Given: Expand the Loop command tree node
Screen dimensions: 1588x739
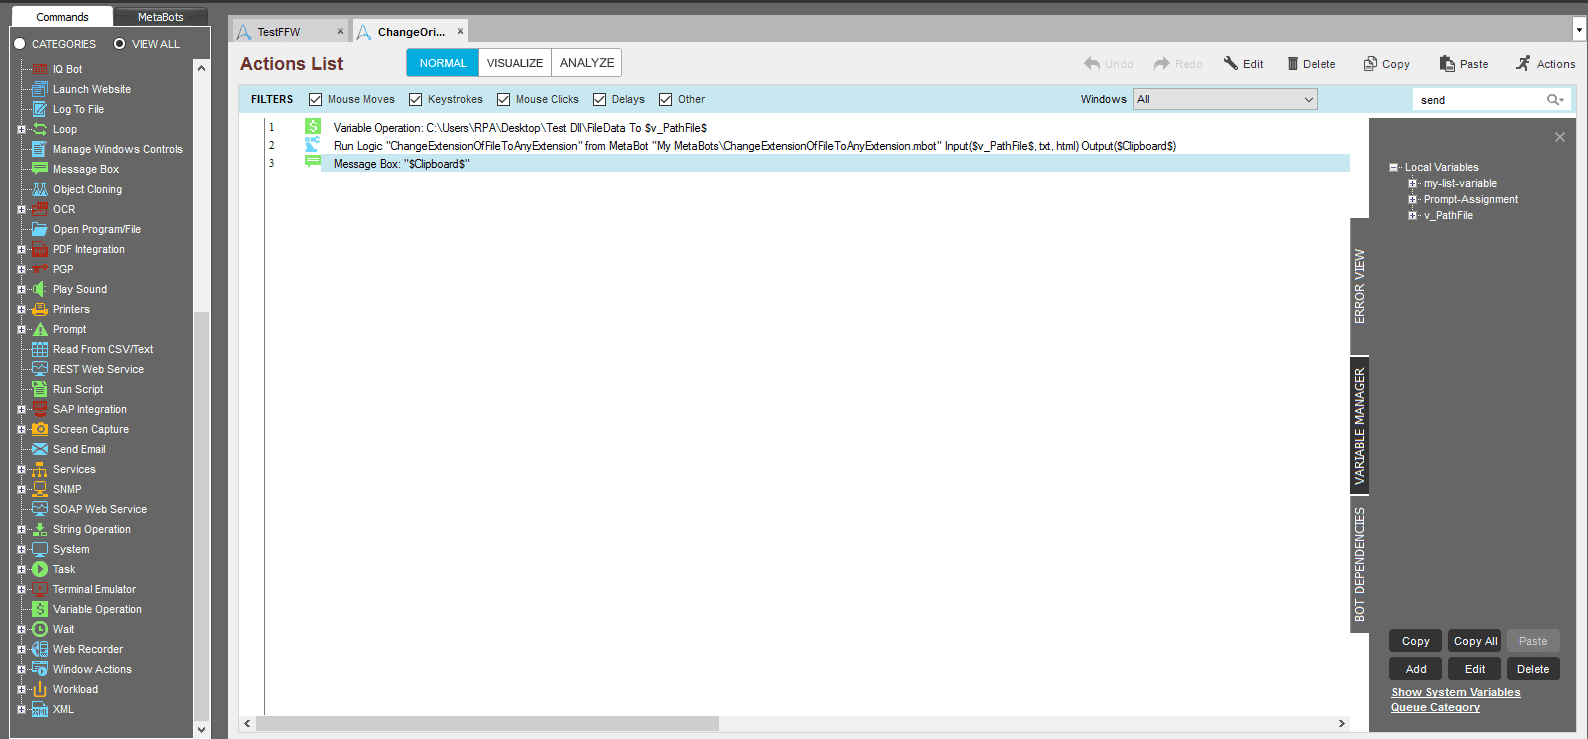Looking at the screenshot, I should point(21,129).
